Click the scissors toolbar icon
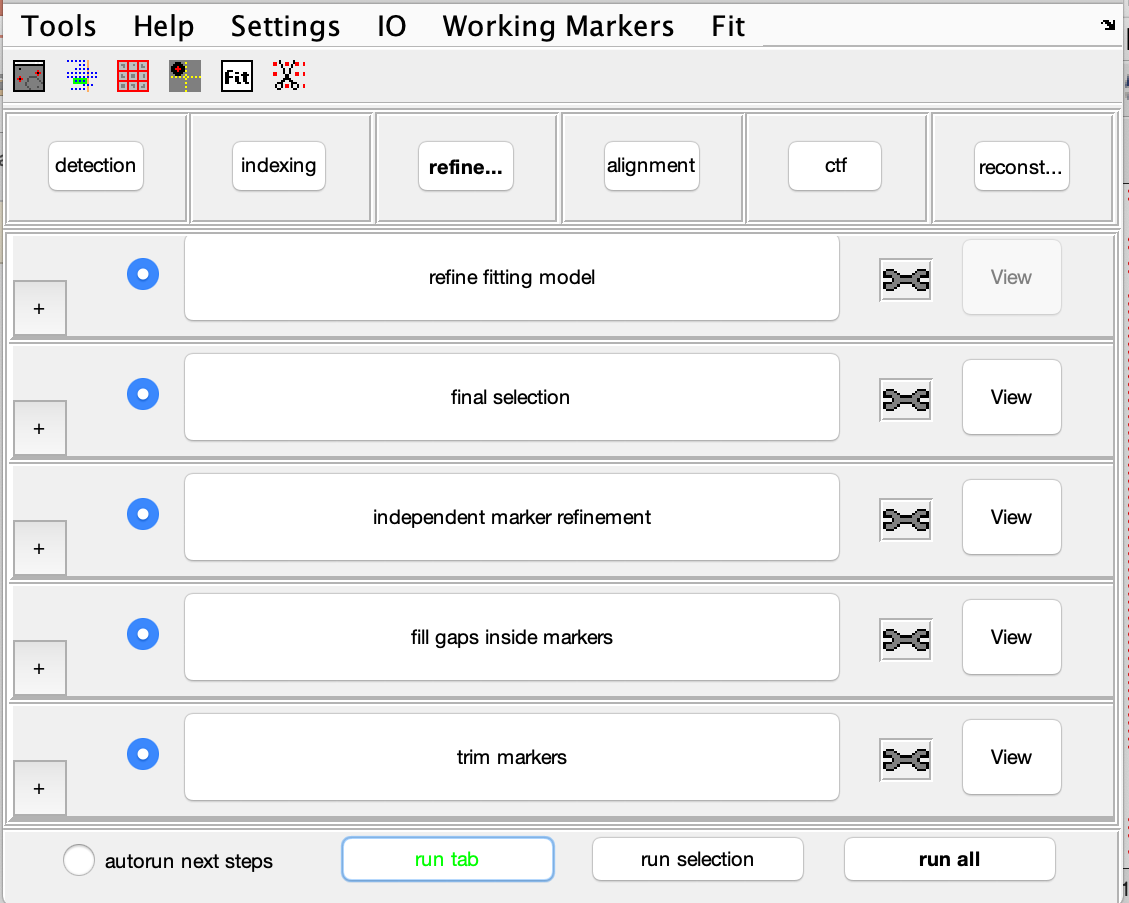This screenshot has height=903, width=1129. coord(289,76)
